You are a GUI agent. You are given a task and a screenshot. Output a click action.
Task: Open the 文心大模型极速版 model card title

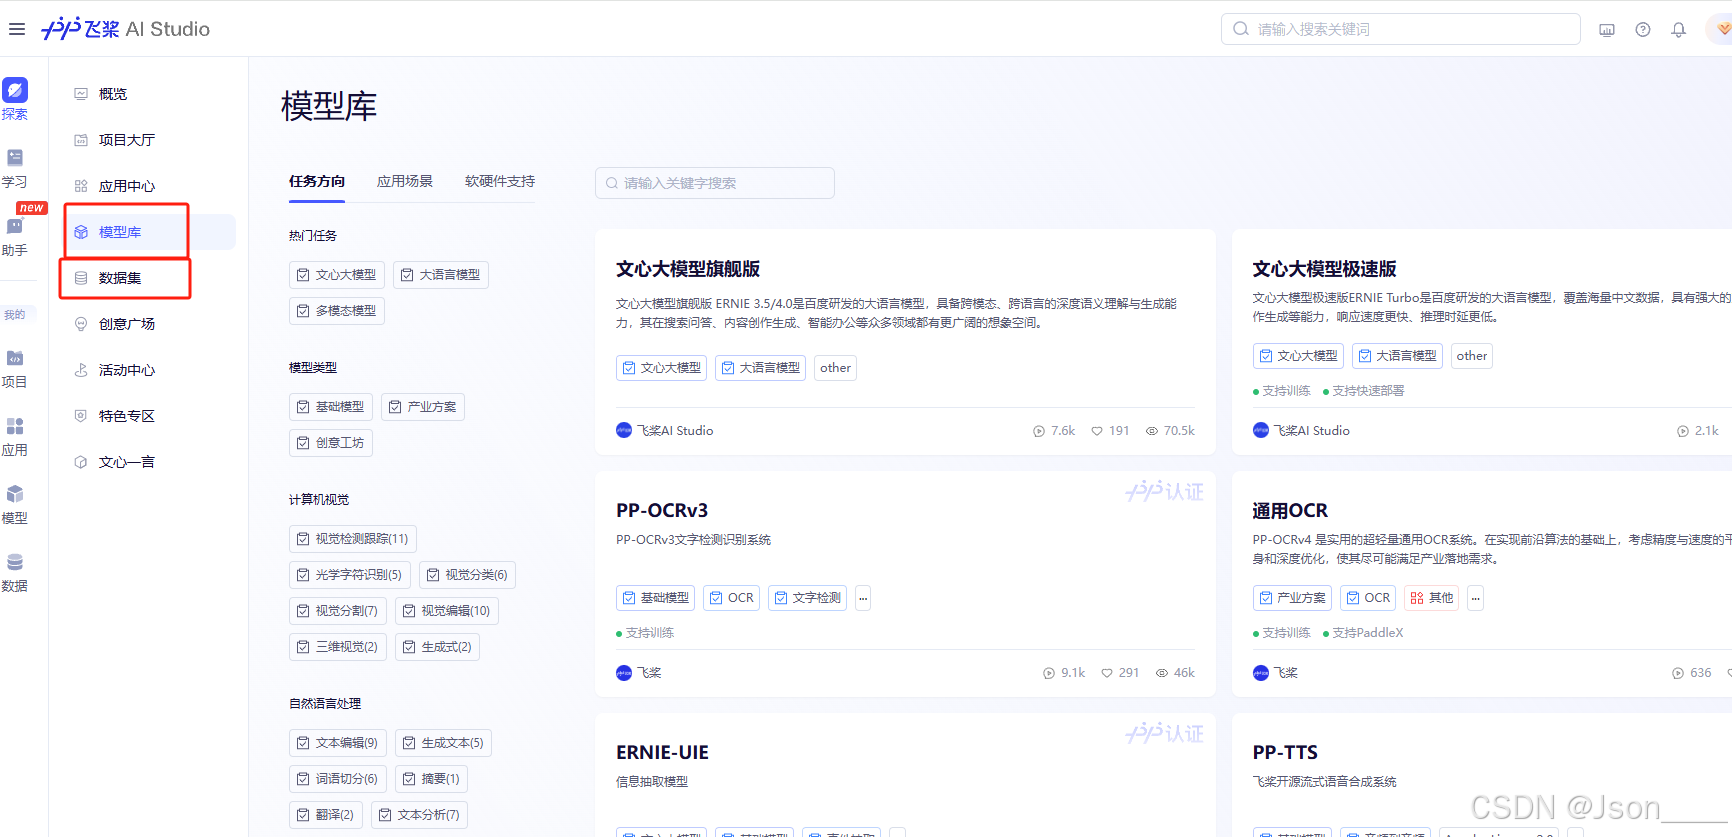point(1324,269)
